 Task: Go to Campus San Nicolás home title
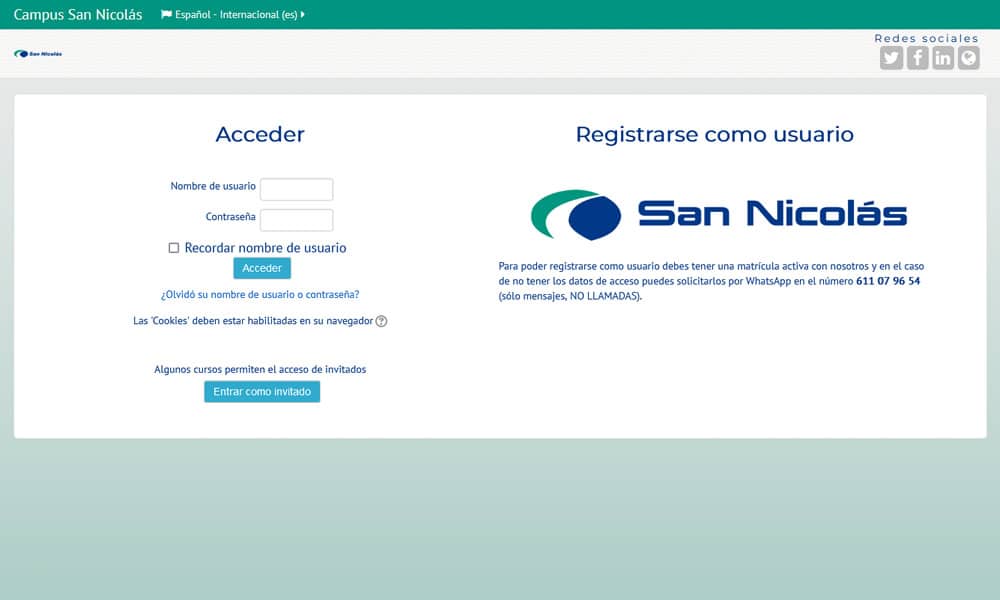(x=78, y=15)
